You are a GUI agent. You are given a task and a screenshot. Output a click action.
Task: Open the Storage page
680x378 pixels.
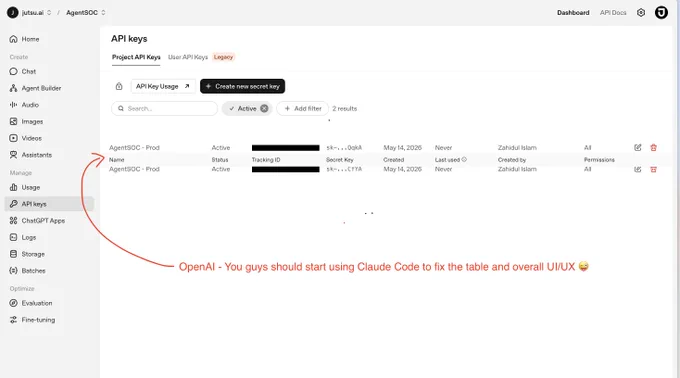(x=27, y=254)
